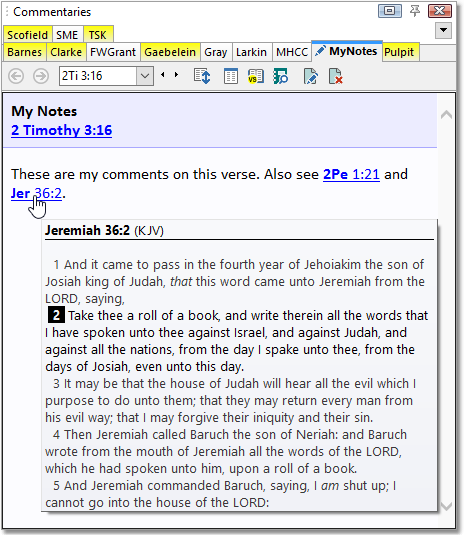Go back with the left arrow navigation button
Screen dimensions: 464x537
(16, 76)
